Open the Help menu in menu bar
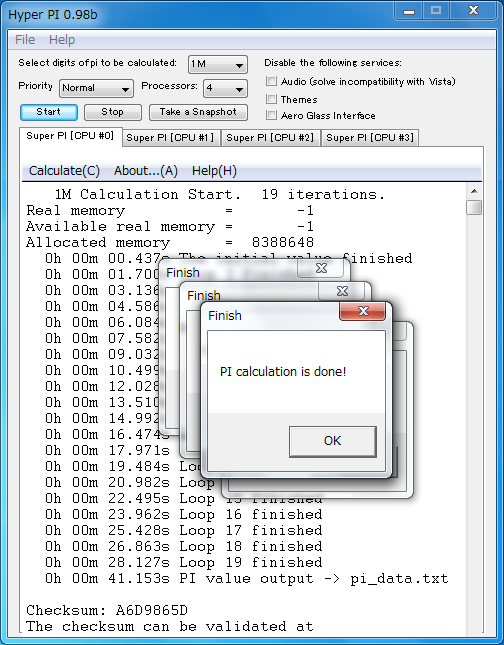Viewport: 504px width, 645px height. tap(62, 40)
